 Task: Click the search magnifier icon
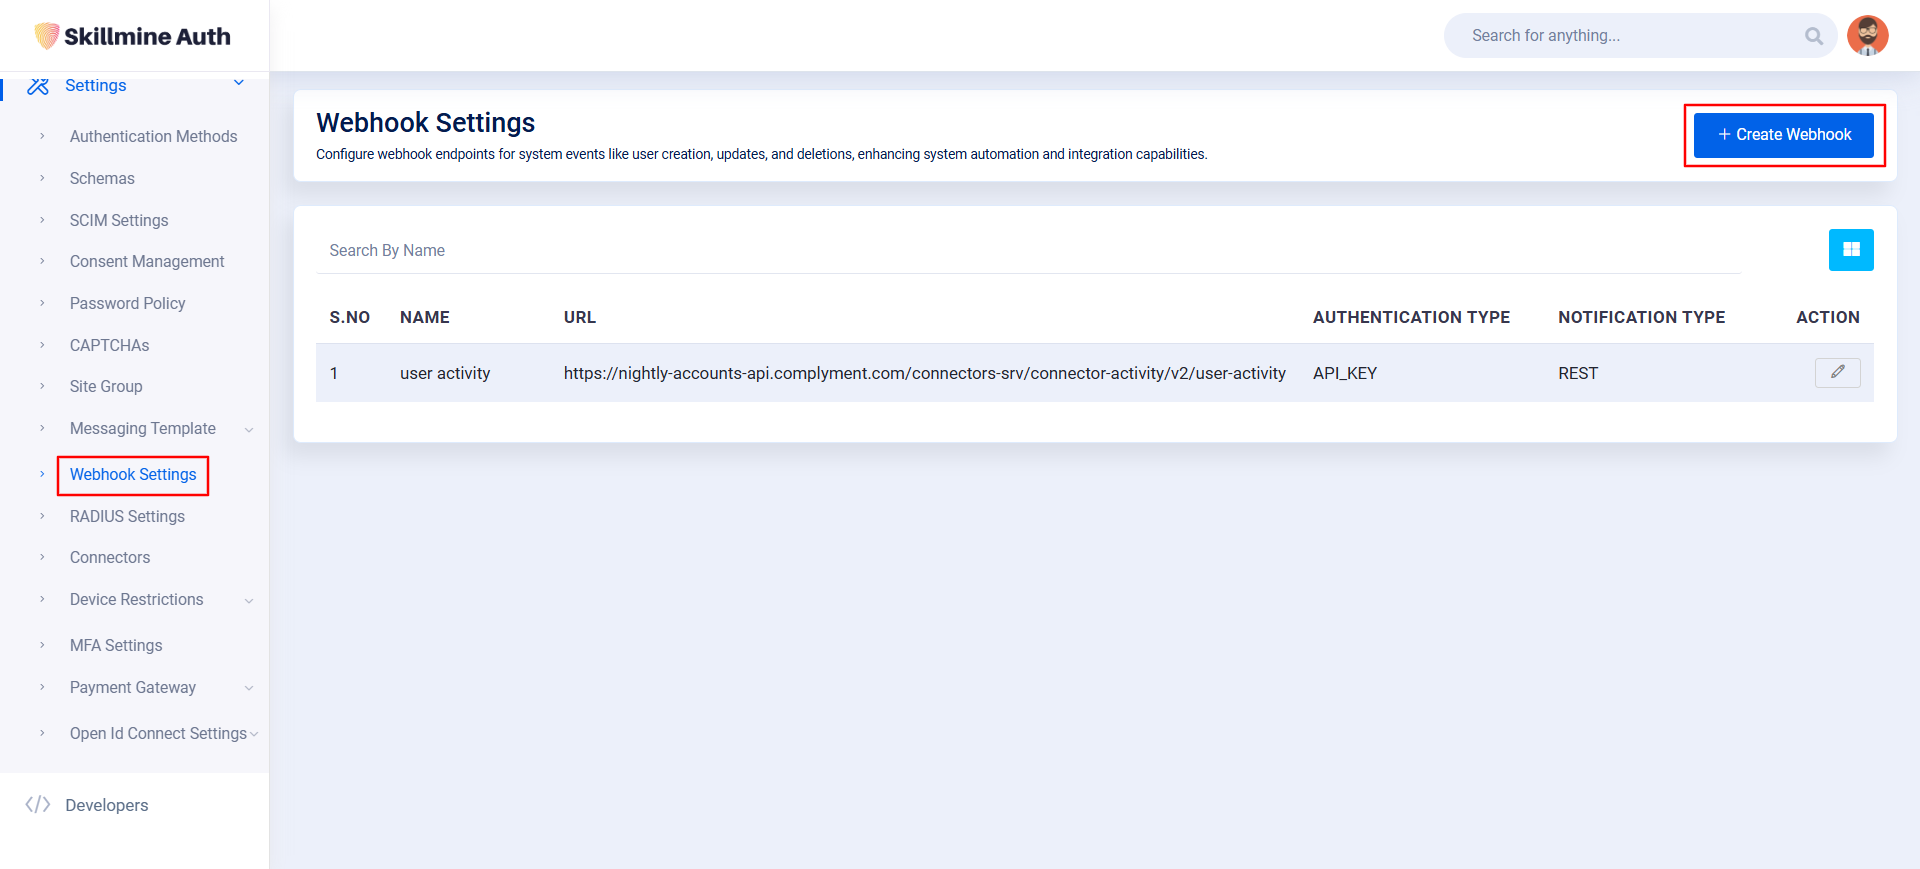click(1813, 36)
